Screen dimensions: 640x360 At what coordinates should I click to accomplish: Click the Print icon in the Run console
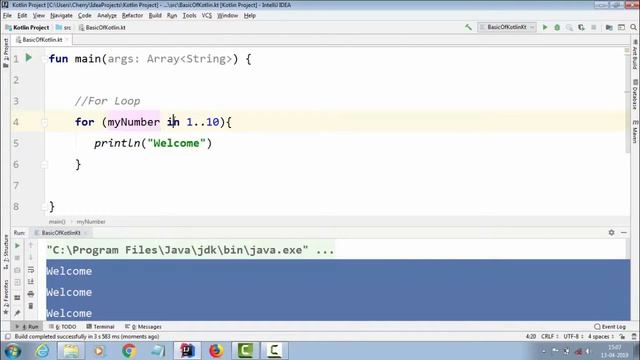tap(31, 294)
